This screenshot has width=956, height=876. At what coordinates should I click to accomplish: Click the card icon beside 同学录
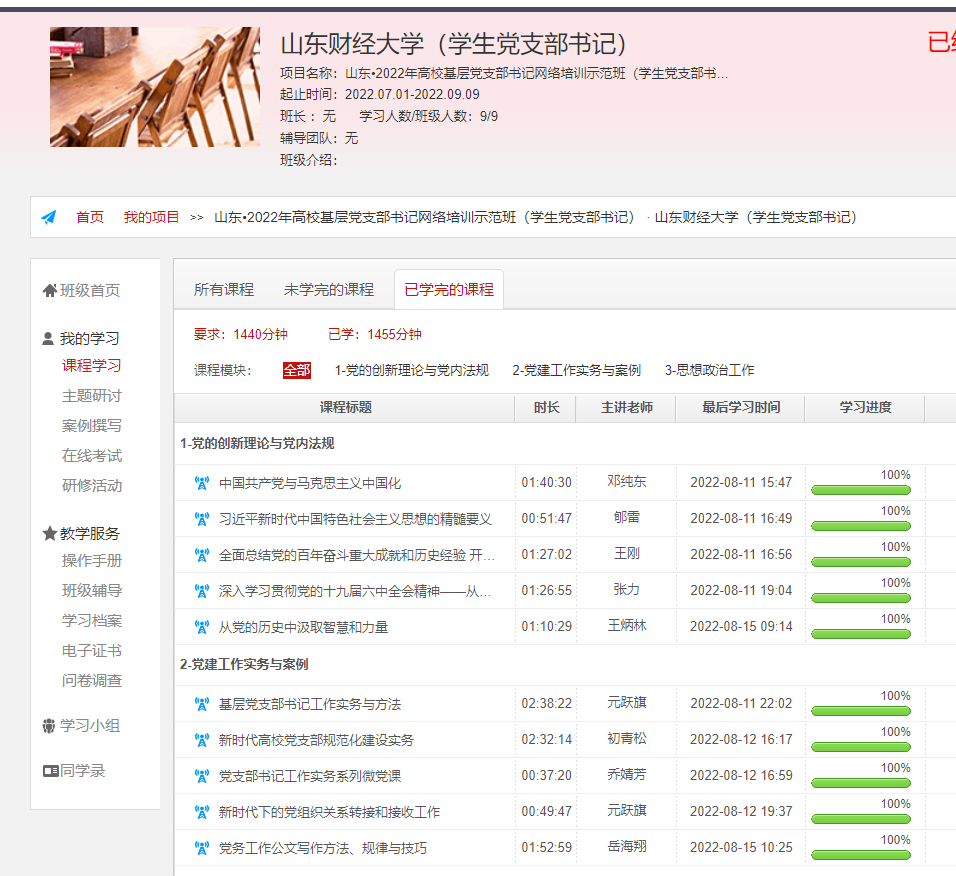[50, 771]
